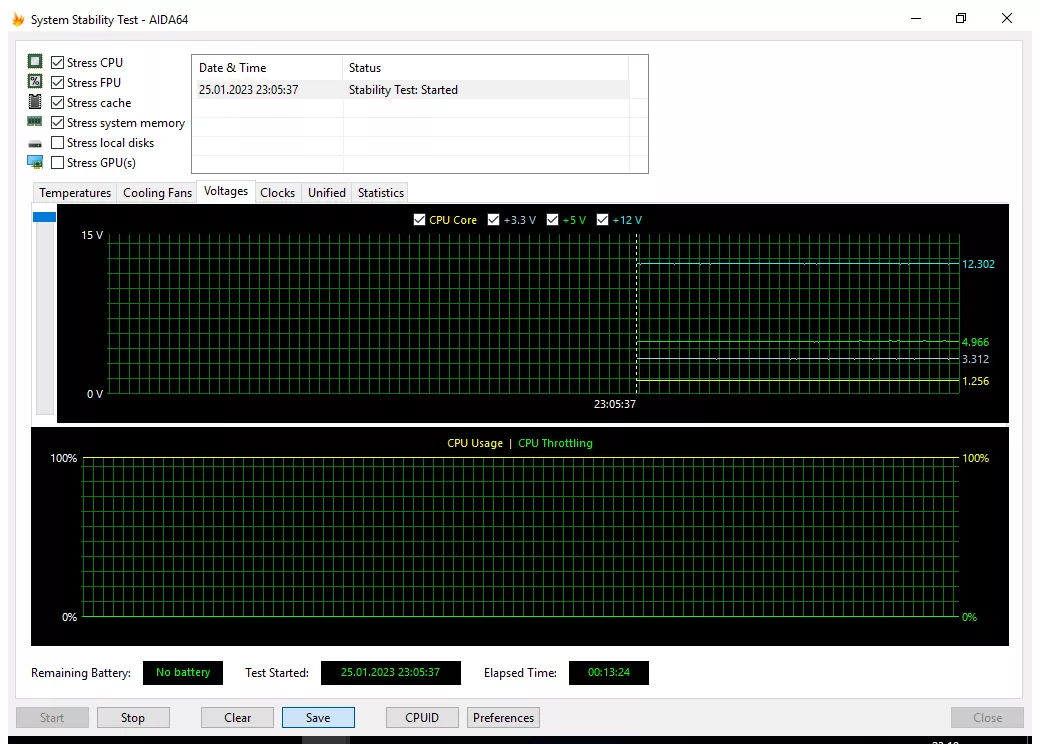Click the 1.256 CPU core voltage reading
Screen dimensions: 1040x744
click(x=975, y=381)
